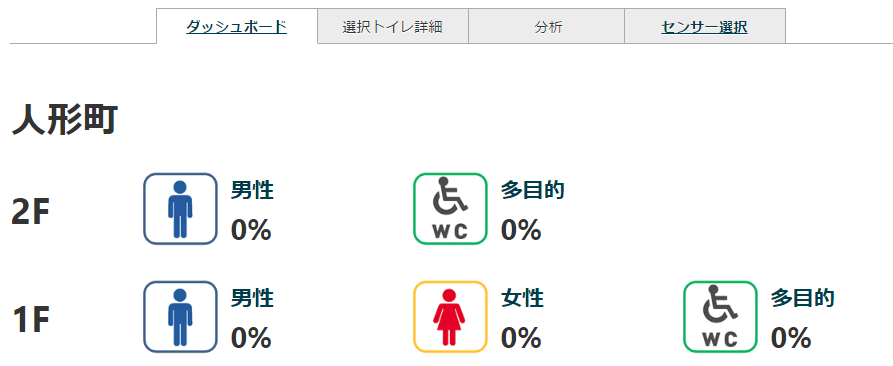Select the 多目的 label on 1F

tap(802, 298)
